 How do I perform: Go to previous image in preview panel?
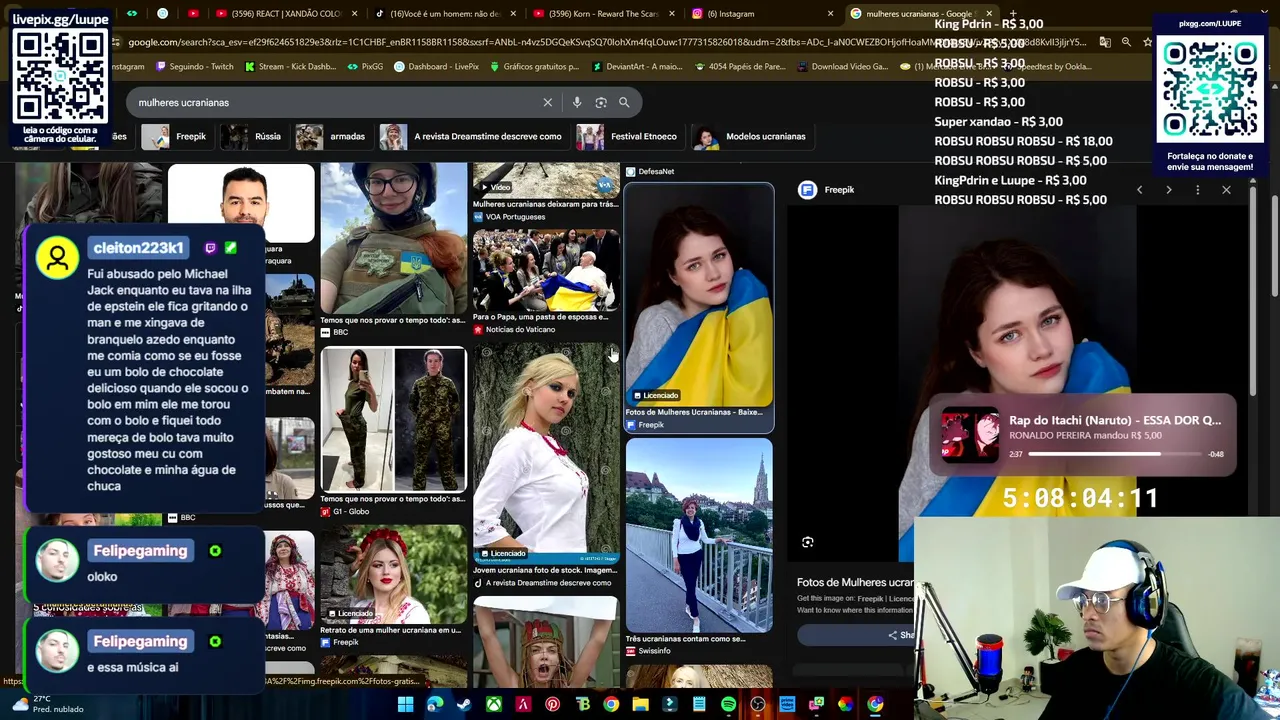click(x=1139, y=190)
